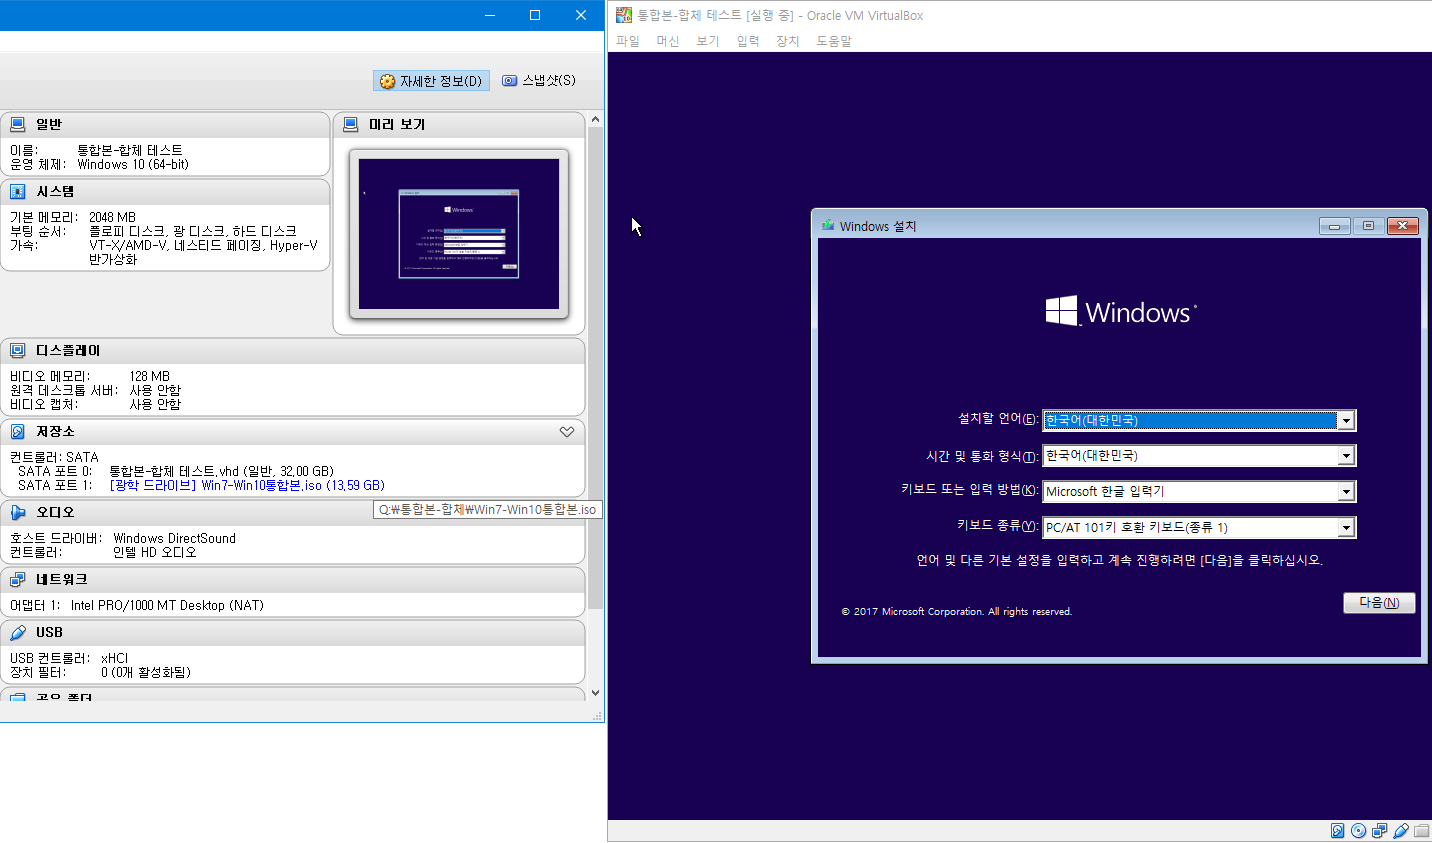Open the 입력 menu
Viewport: 1432px width, 843px height.
[748, 41]
